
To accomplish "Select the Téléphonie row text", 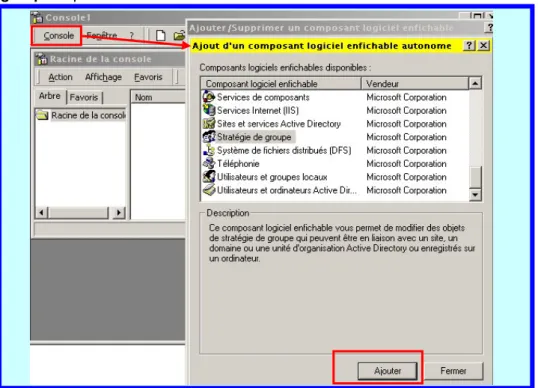I will pyautogui.click(x=238, y=164).
